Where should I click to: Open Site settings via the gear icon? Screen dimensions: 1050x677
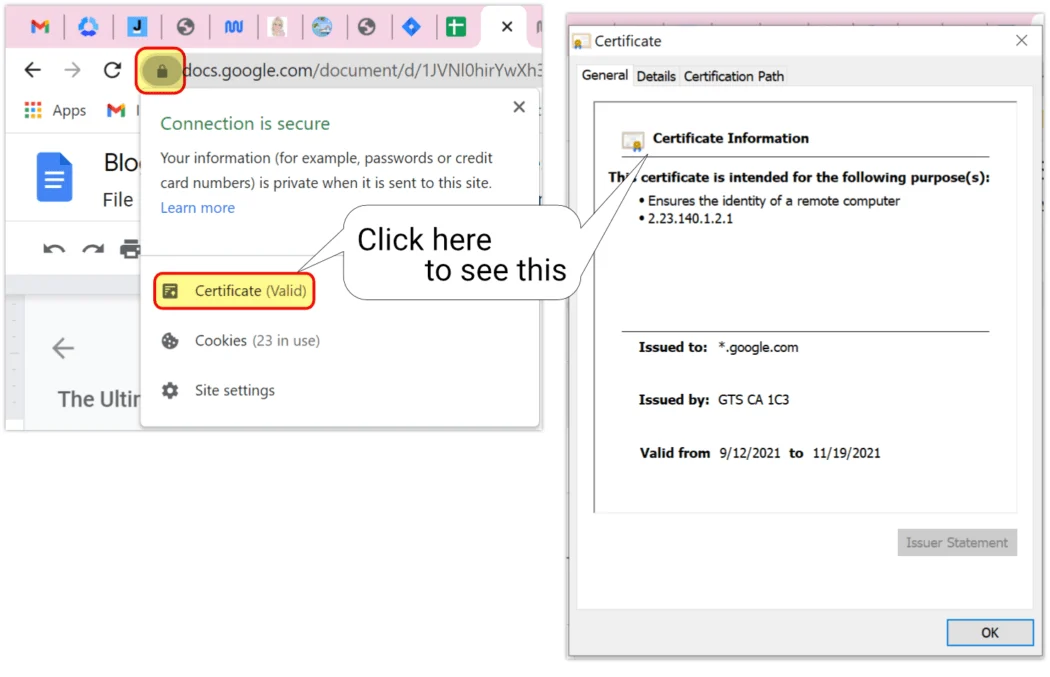click(x=172, y=390)
